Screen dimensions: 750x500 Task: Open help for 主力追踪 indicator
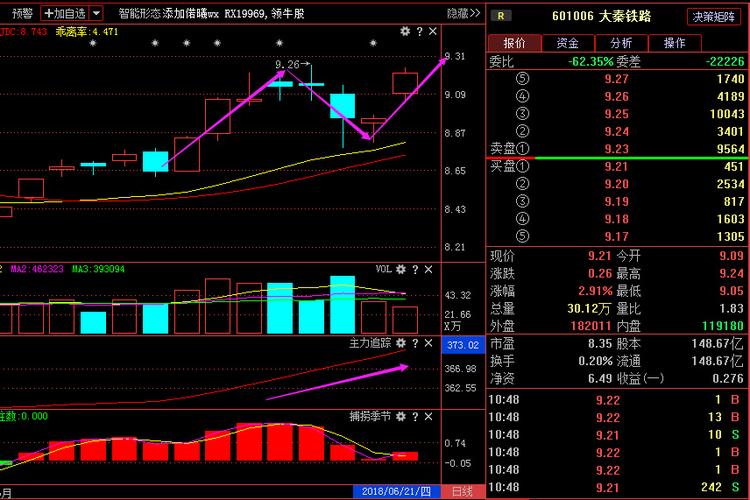[415, 343]
